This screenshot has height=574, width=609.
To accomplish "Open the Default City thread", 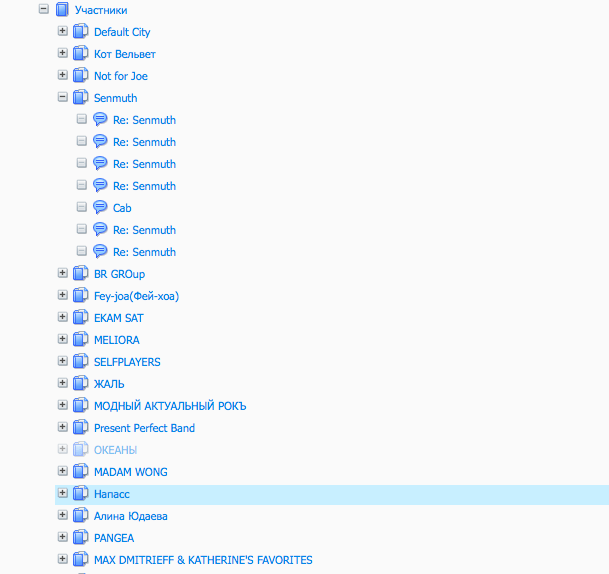I will 122,32.
